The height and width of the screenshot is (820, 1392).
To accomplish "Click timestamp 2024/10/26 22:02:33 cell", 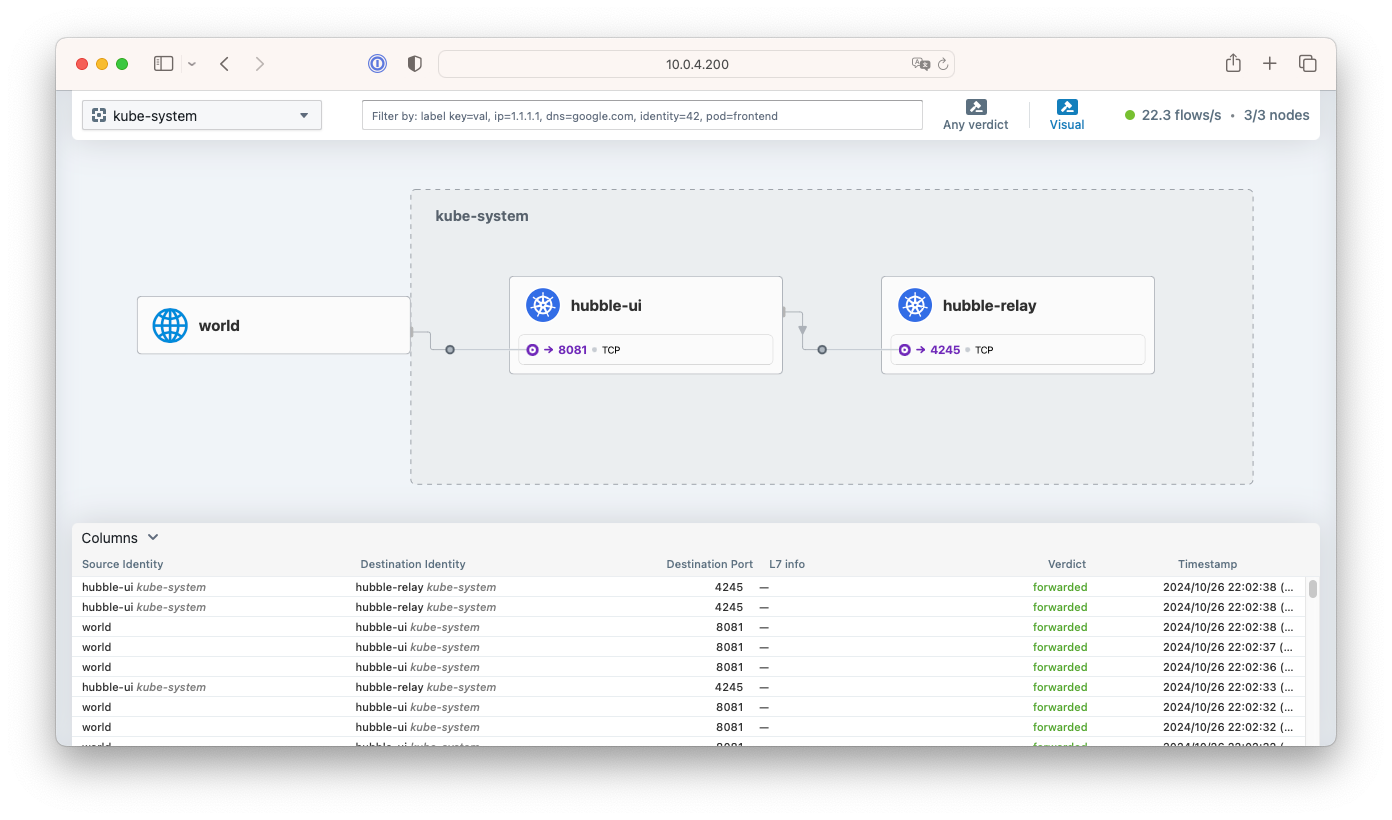I will (1228, 687).
